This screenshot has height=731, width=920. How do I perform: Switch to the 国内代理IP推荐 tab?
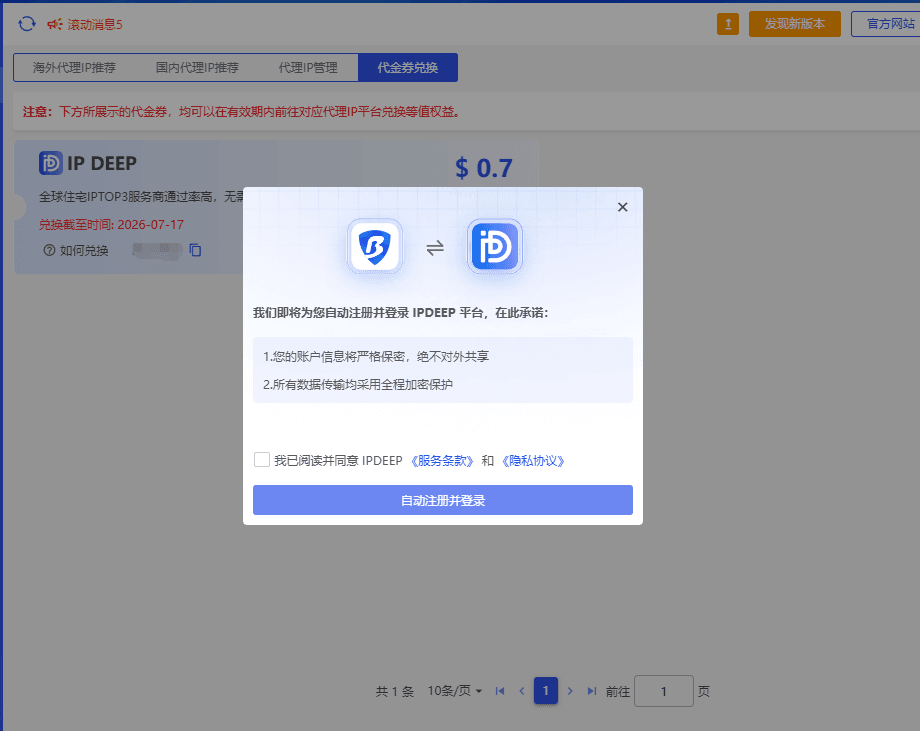coord(197,67)
